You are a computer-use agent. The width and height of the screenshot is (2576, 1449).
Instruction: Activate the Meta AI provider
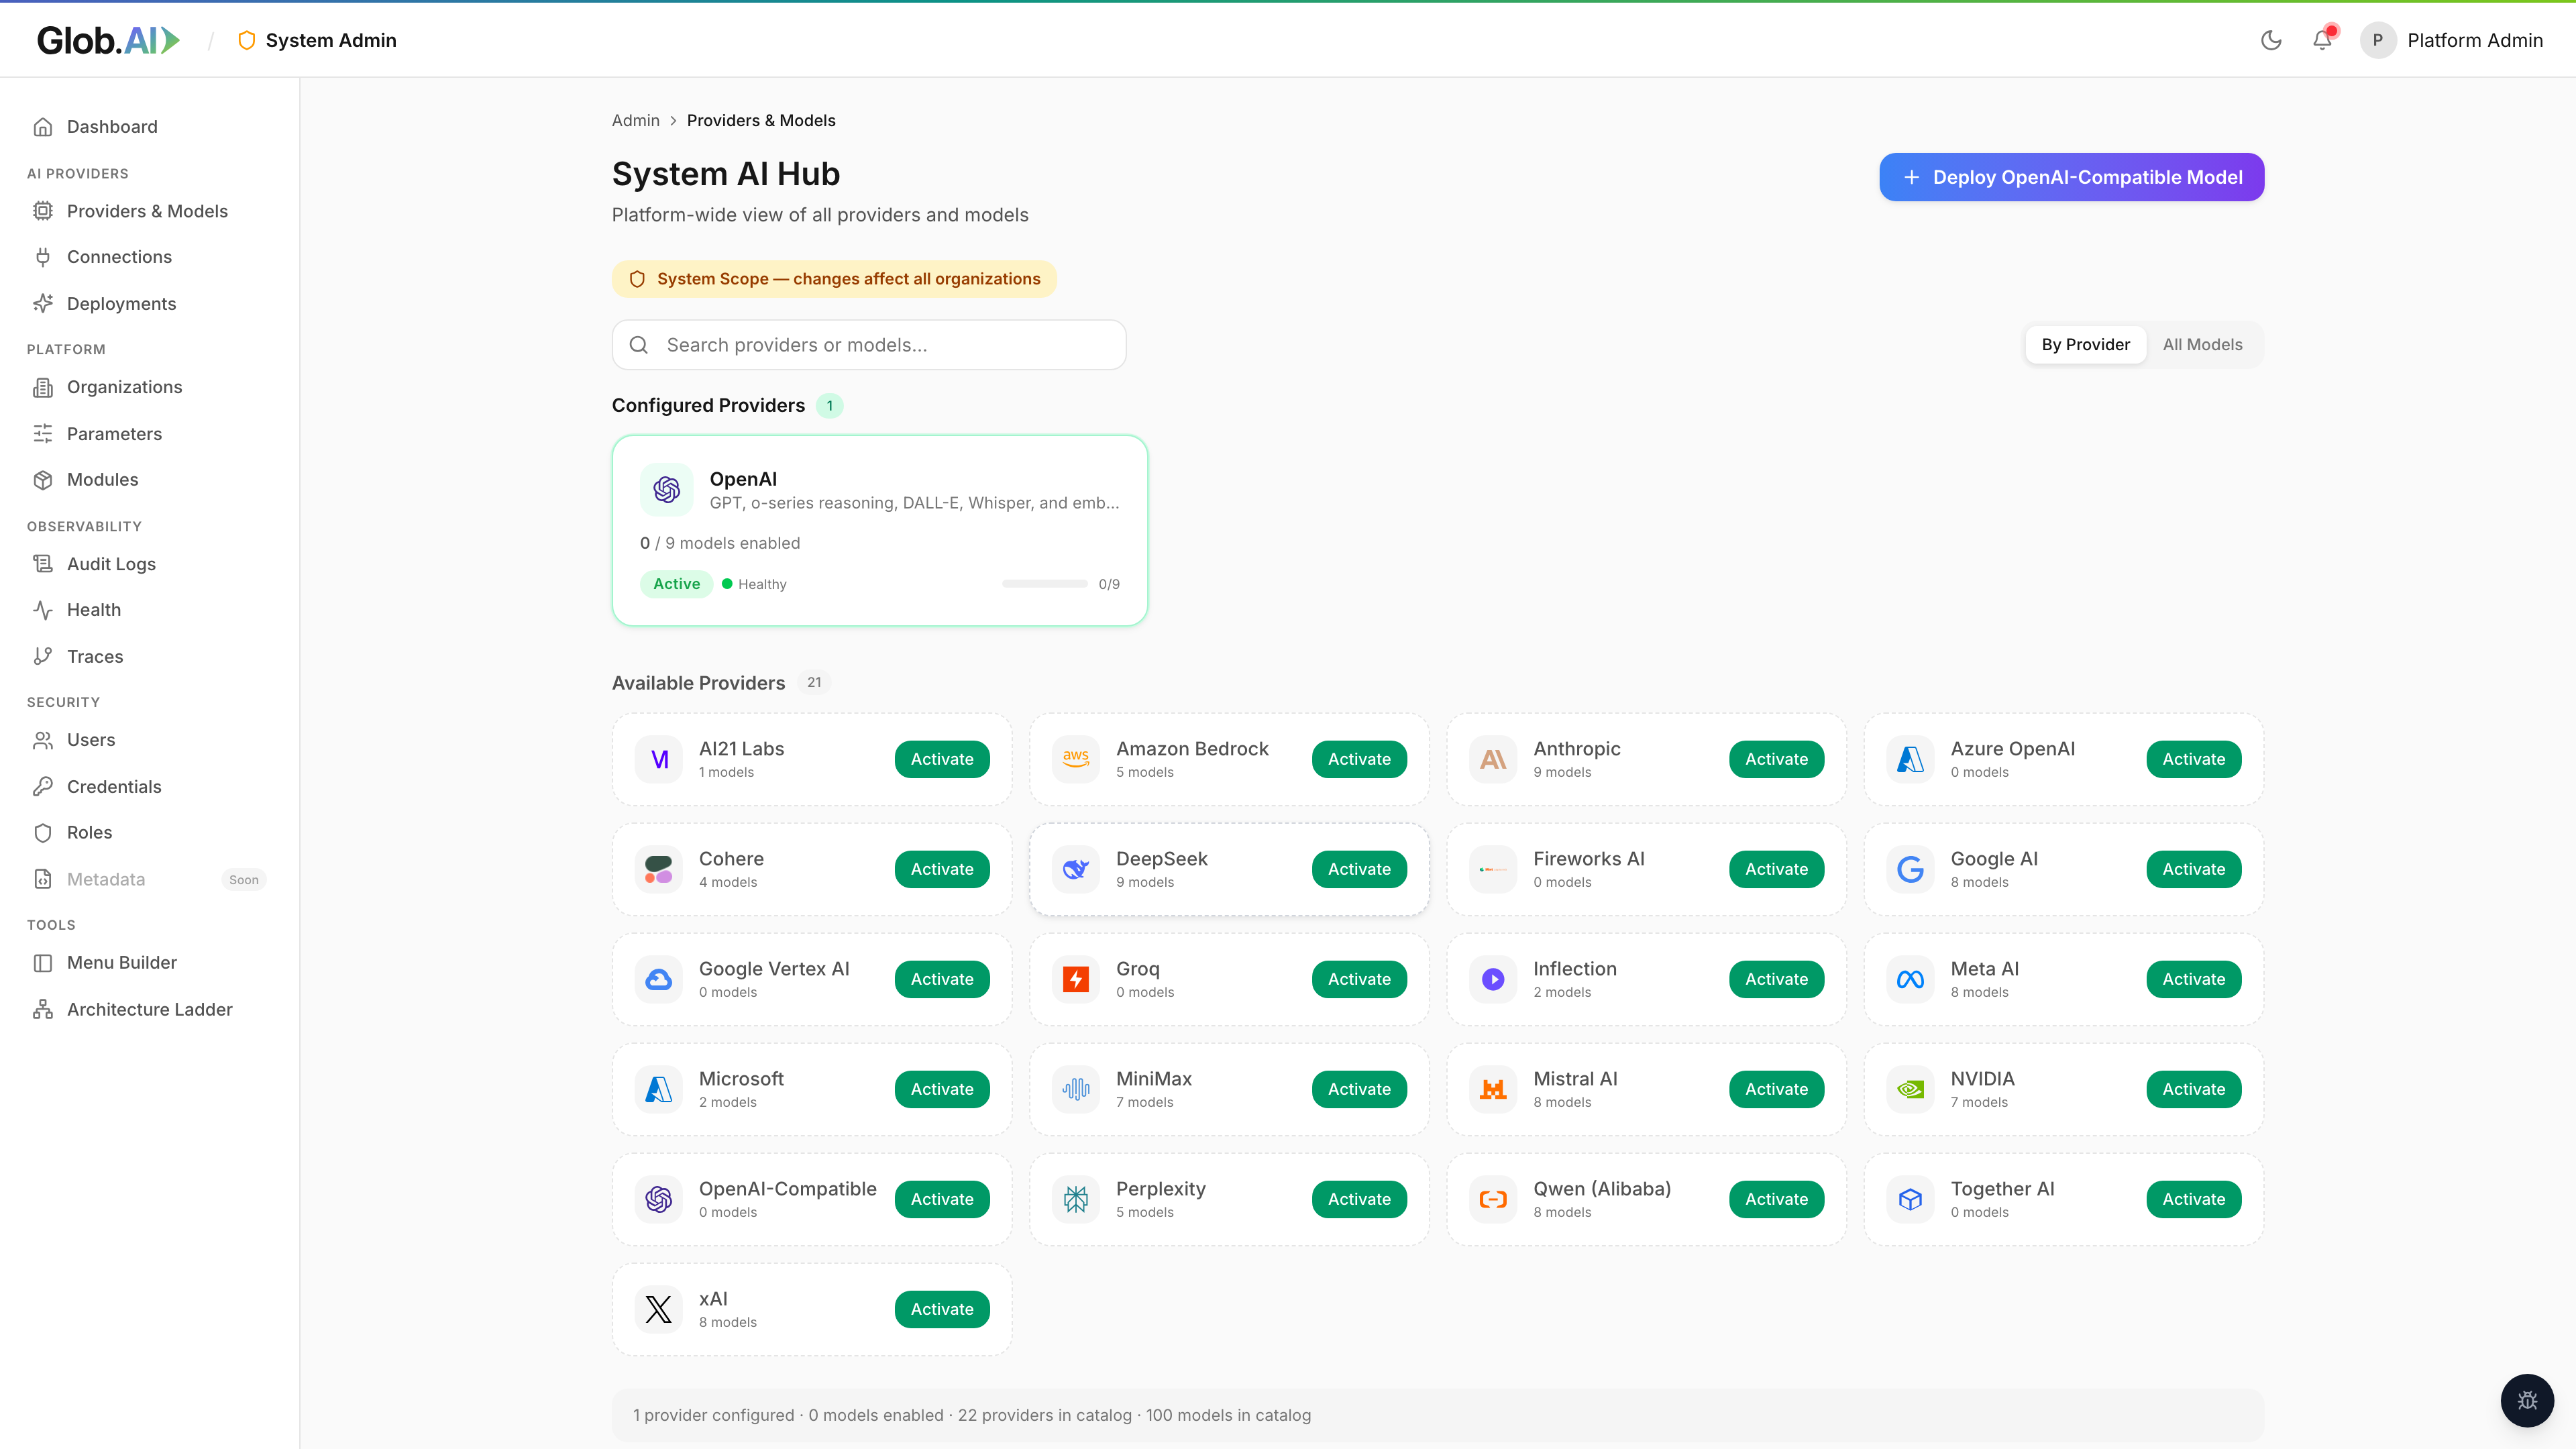click(2193, 979)
